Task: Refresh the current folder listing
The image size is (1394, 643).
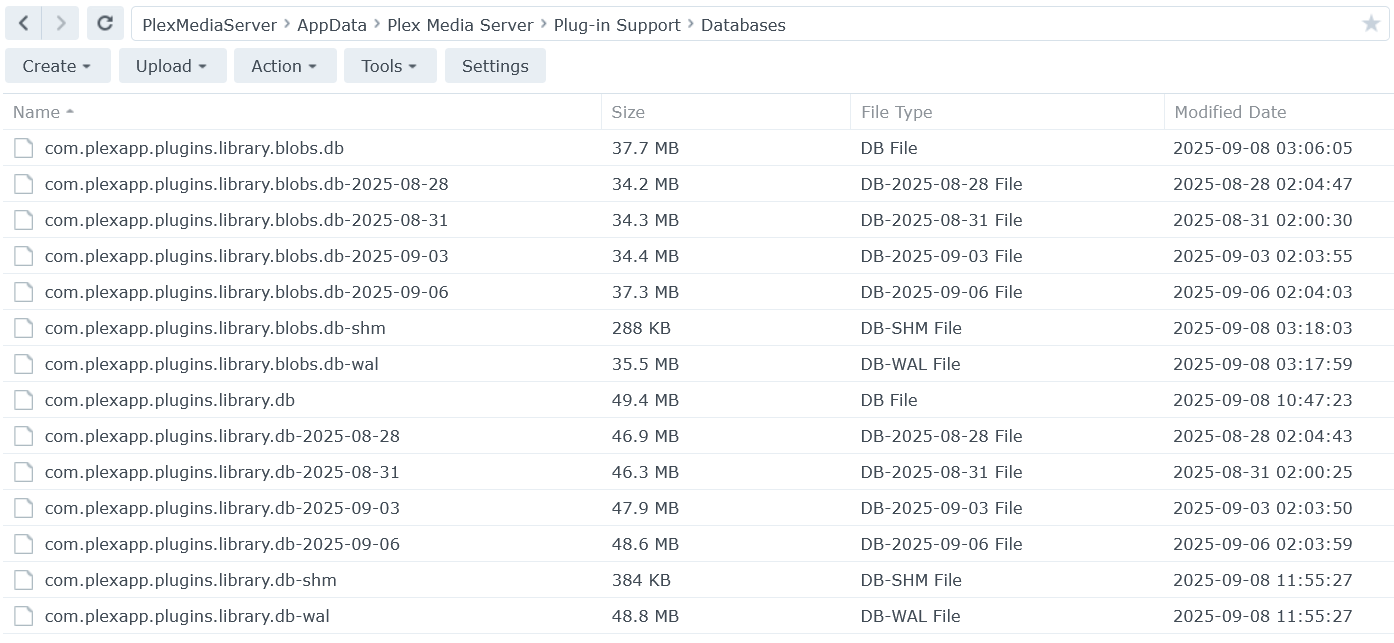Action: click(105, 24)
